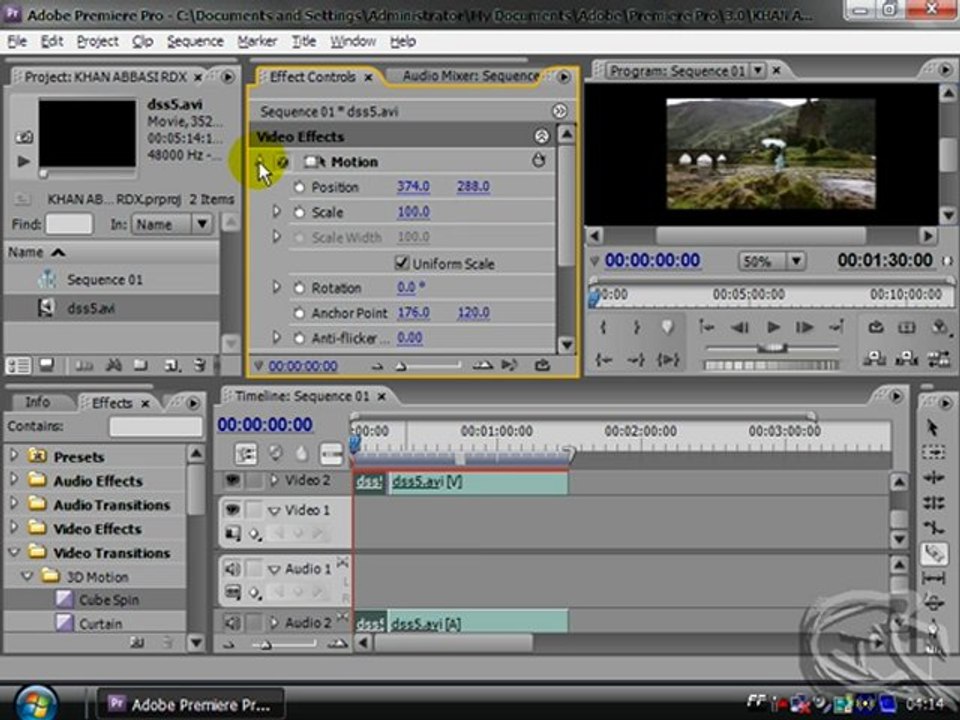This screenshot has width=960, height=720.
Task: Click Play In to Out button
Action: click(668, 359)
